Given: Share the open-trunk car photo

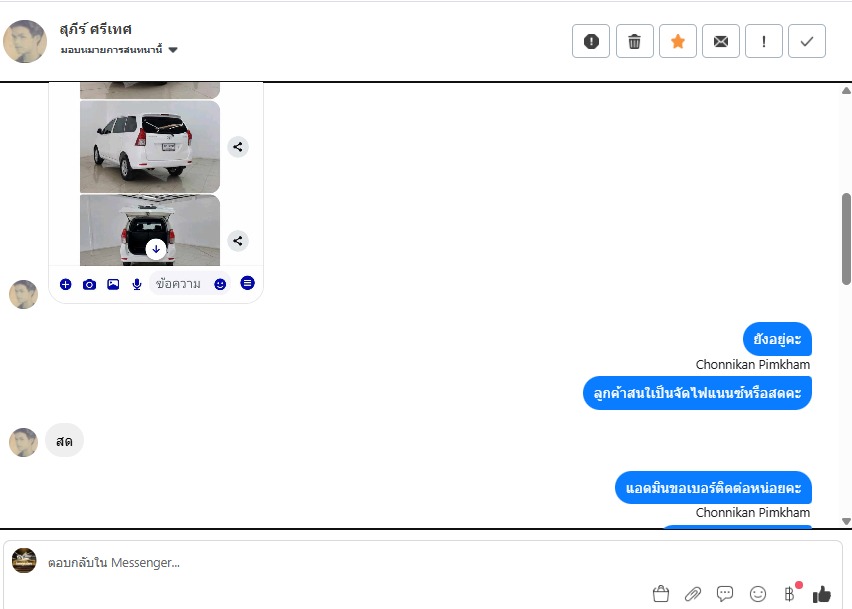Looking at the screenshot, I should point(238,241).
